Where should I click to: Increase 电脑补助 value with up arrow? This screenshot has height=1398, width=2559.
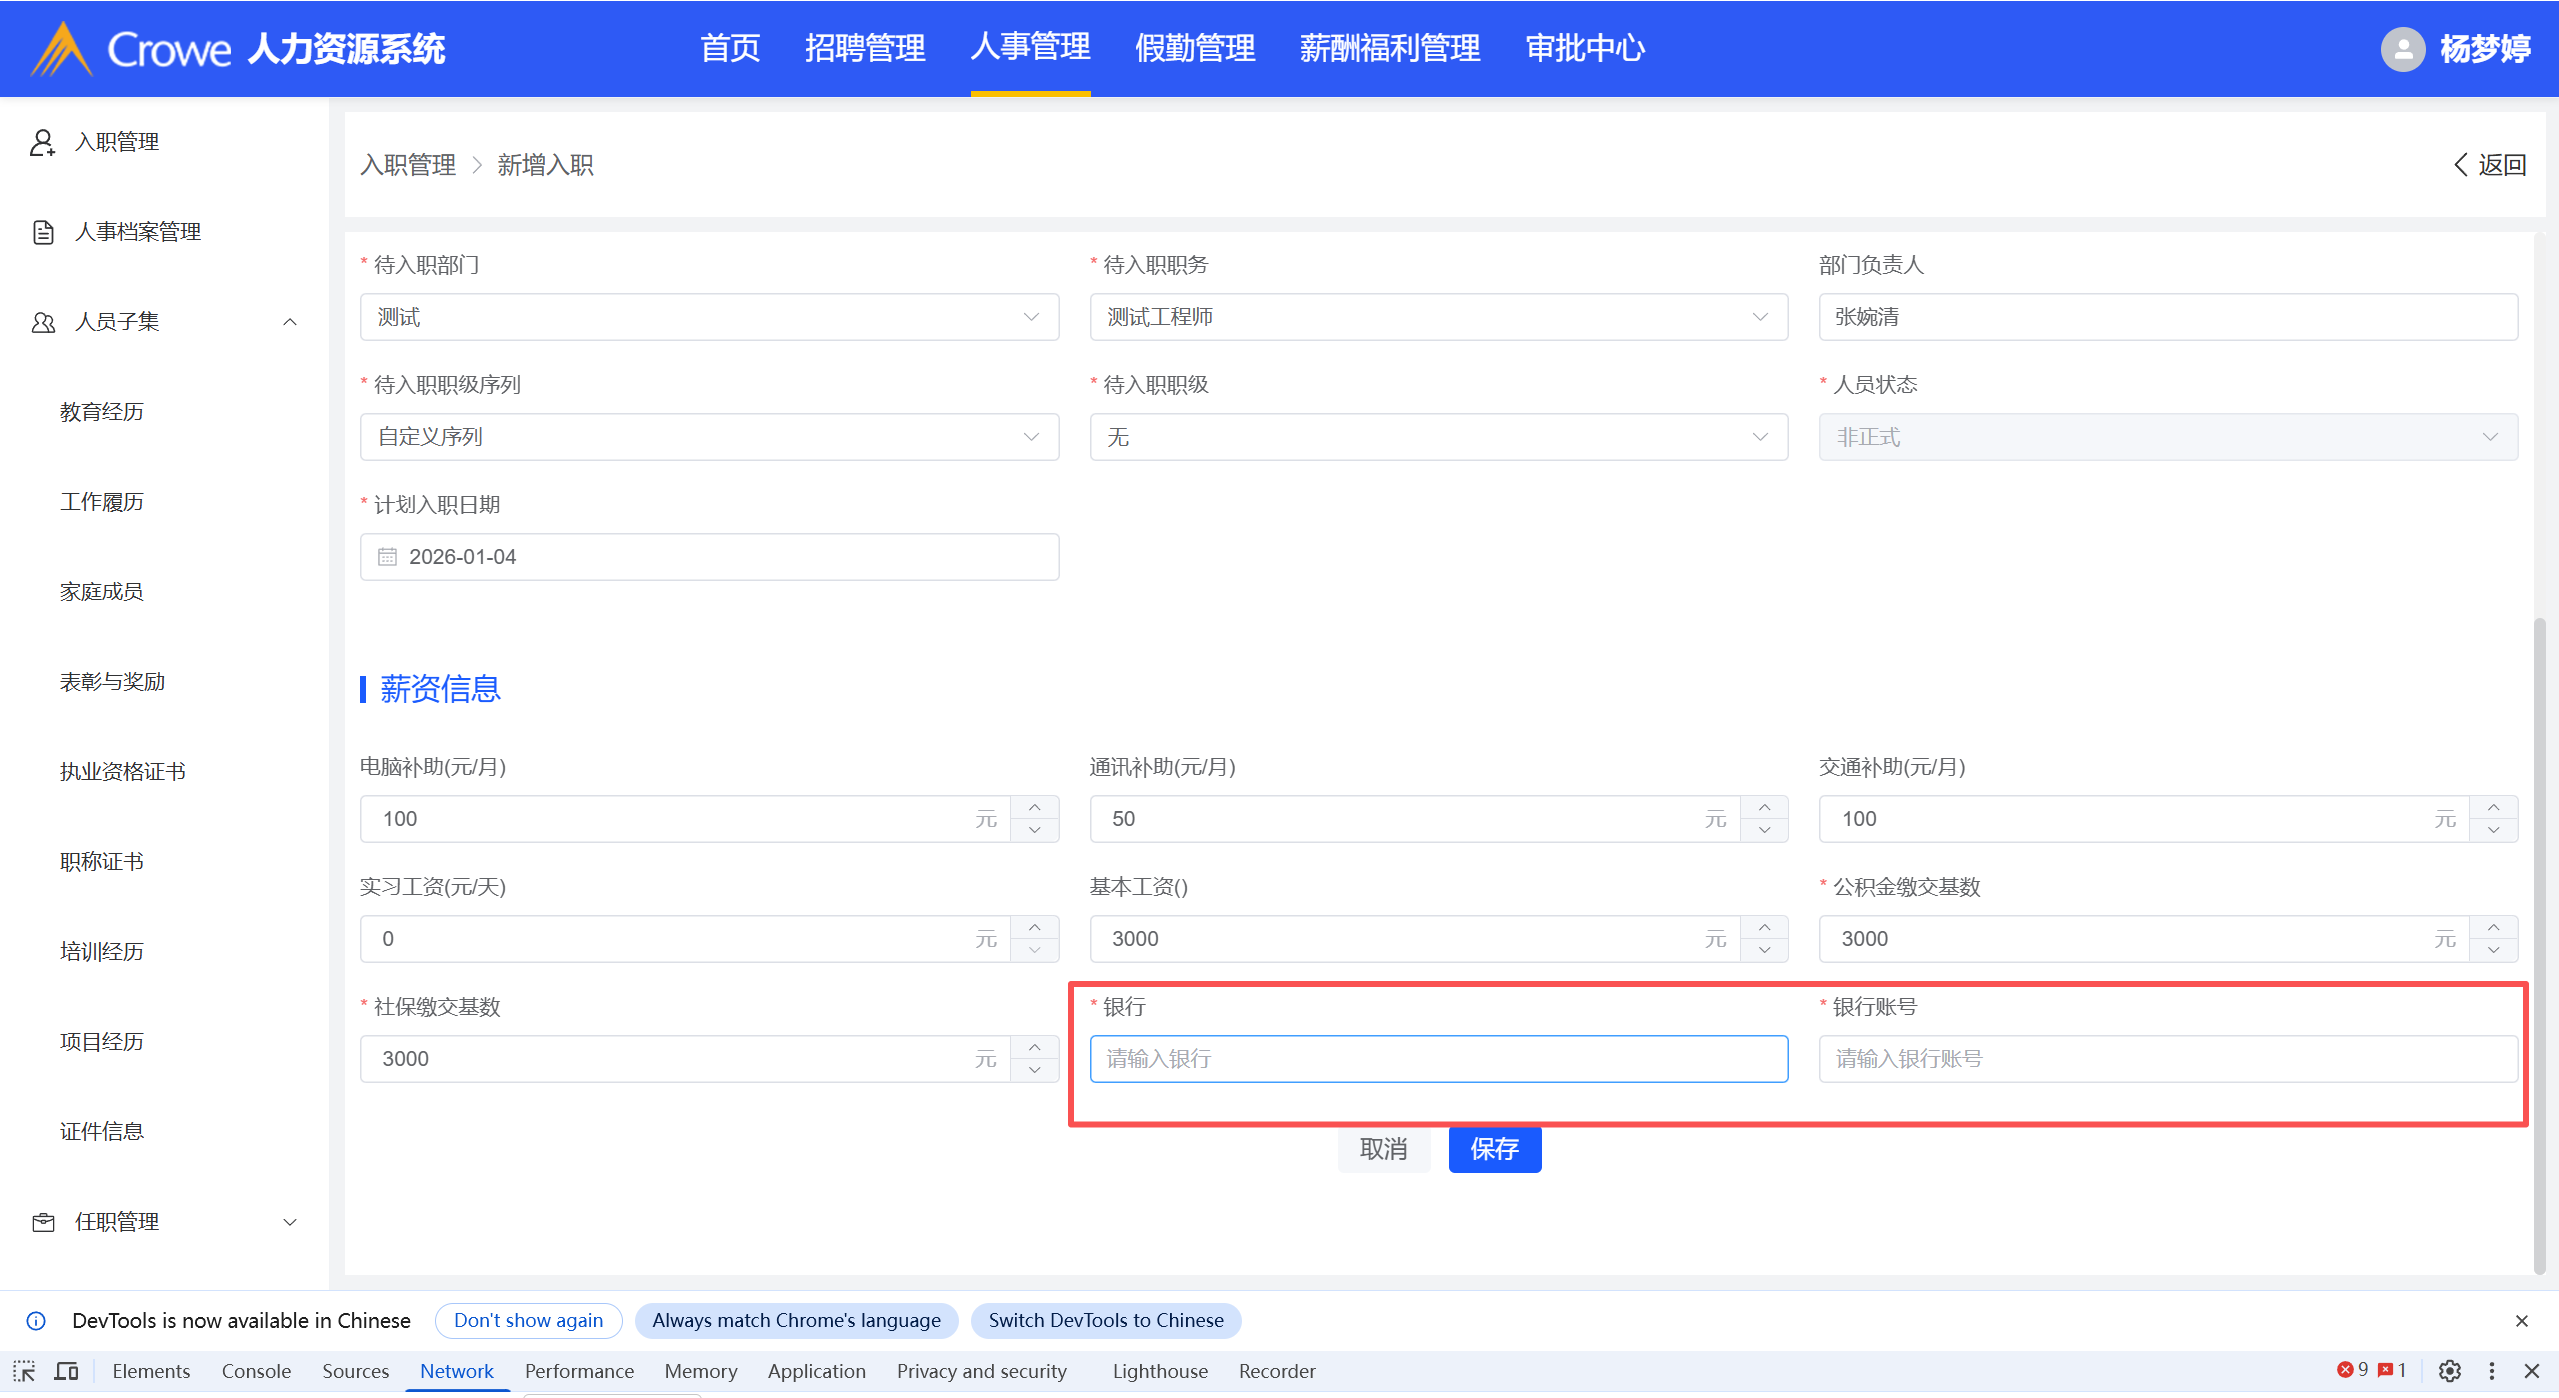pyautogui.click(x=1034, y=808)
